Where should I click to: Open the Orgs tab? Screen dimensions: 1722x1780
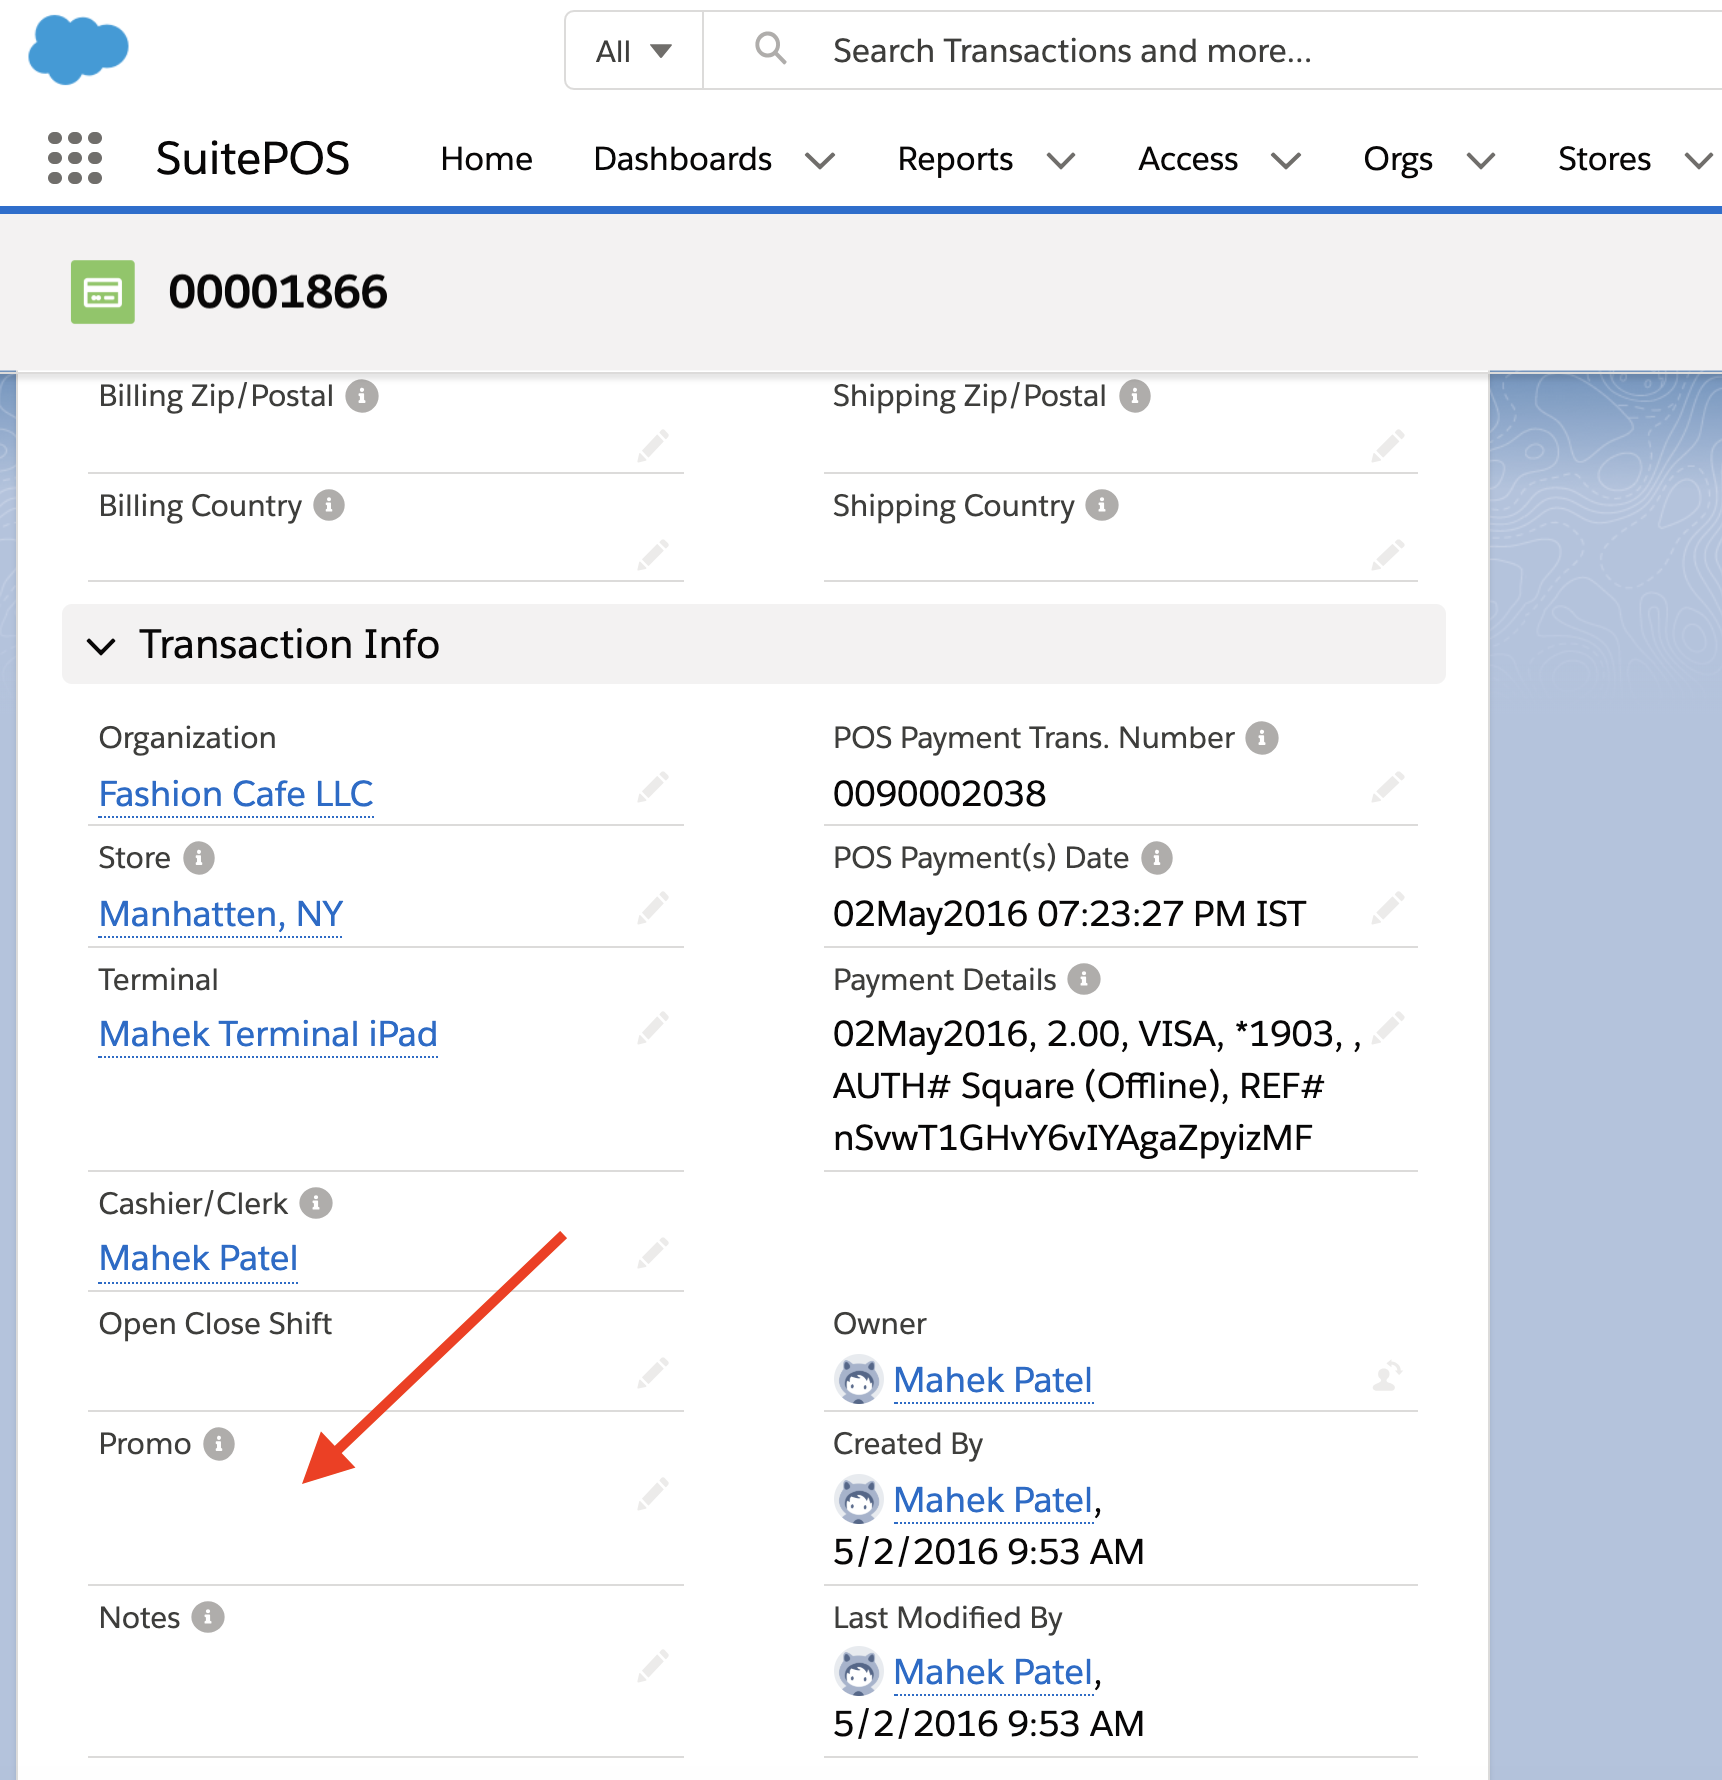1399,159
